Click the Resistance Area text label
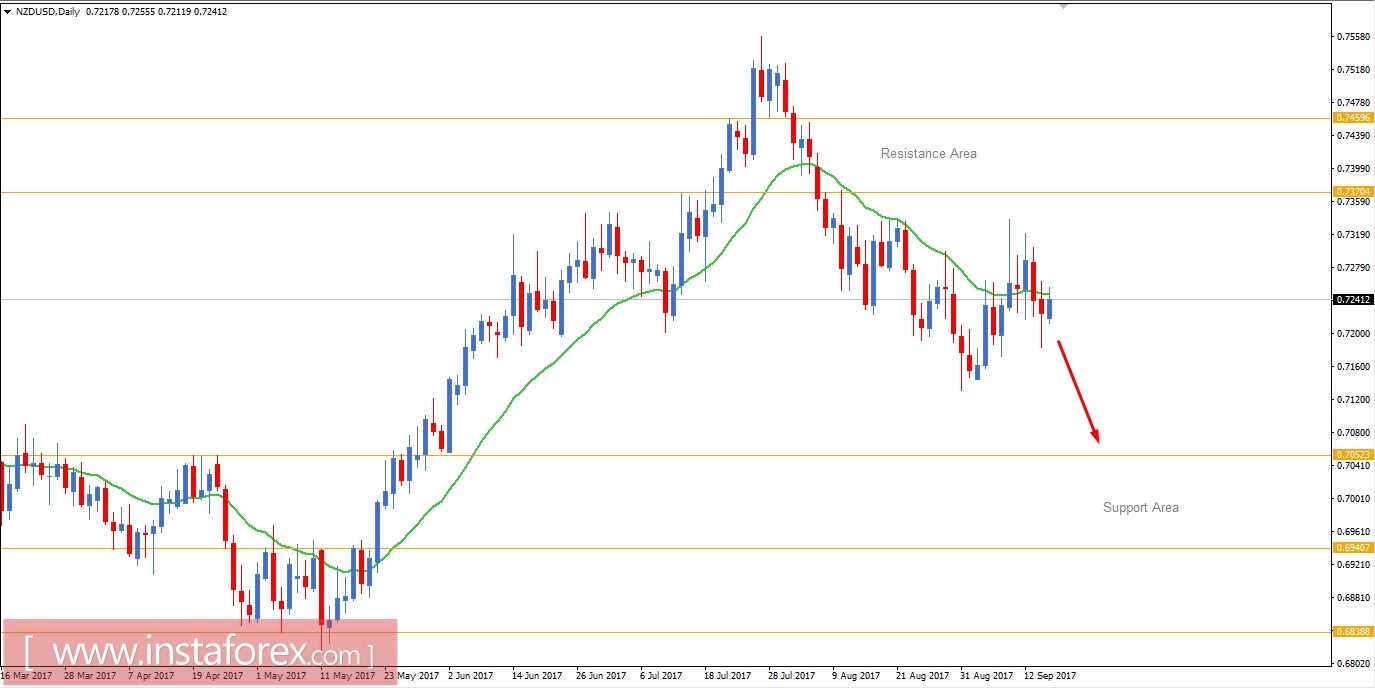 tap(928, 153)
